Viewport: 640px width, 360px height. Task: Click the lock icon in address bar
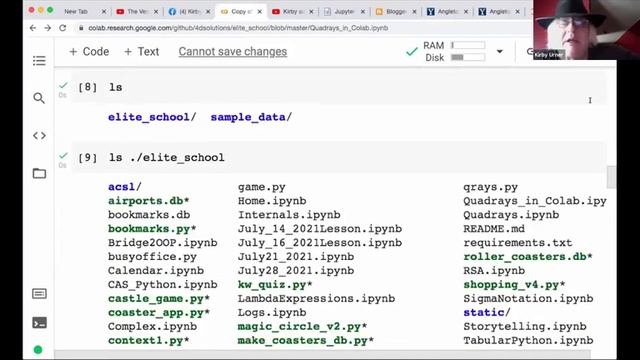[x=81, y=28]
